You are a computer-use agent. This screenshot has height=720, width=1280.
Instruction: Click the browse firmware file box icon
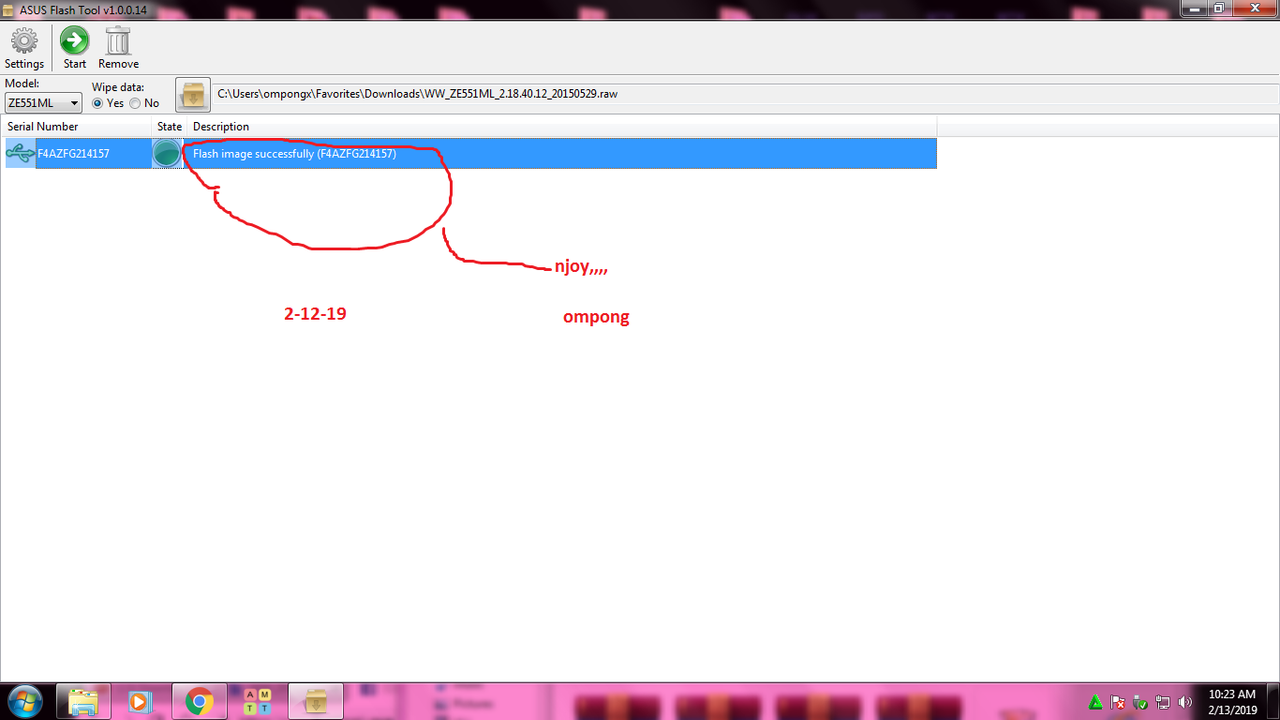(193, 95)
